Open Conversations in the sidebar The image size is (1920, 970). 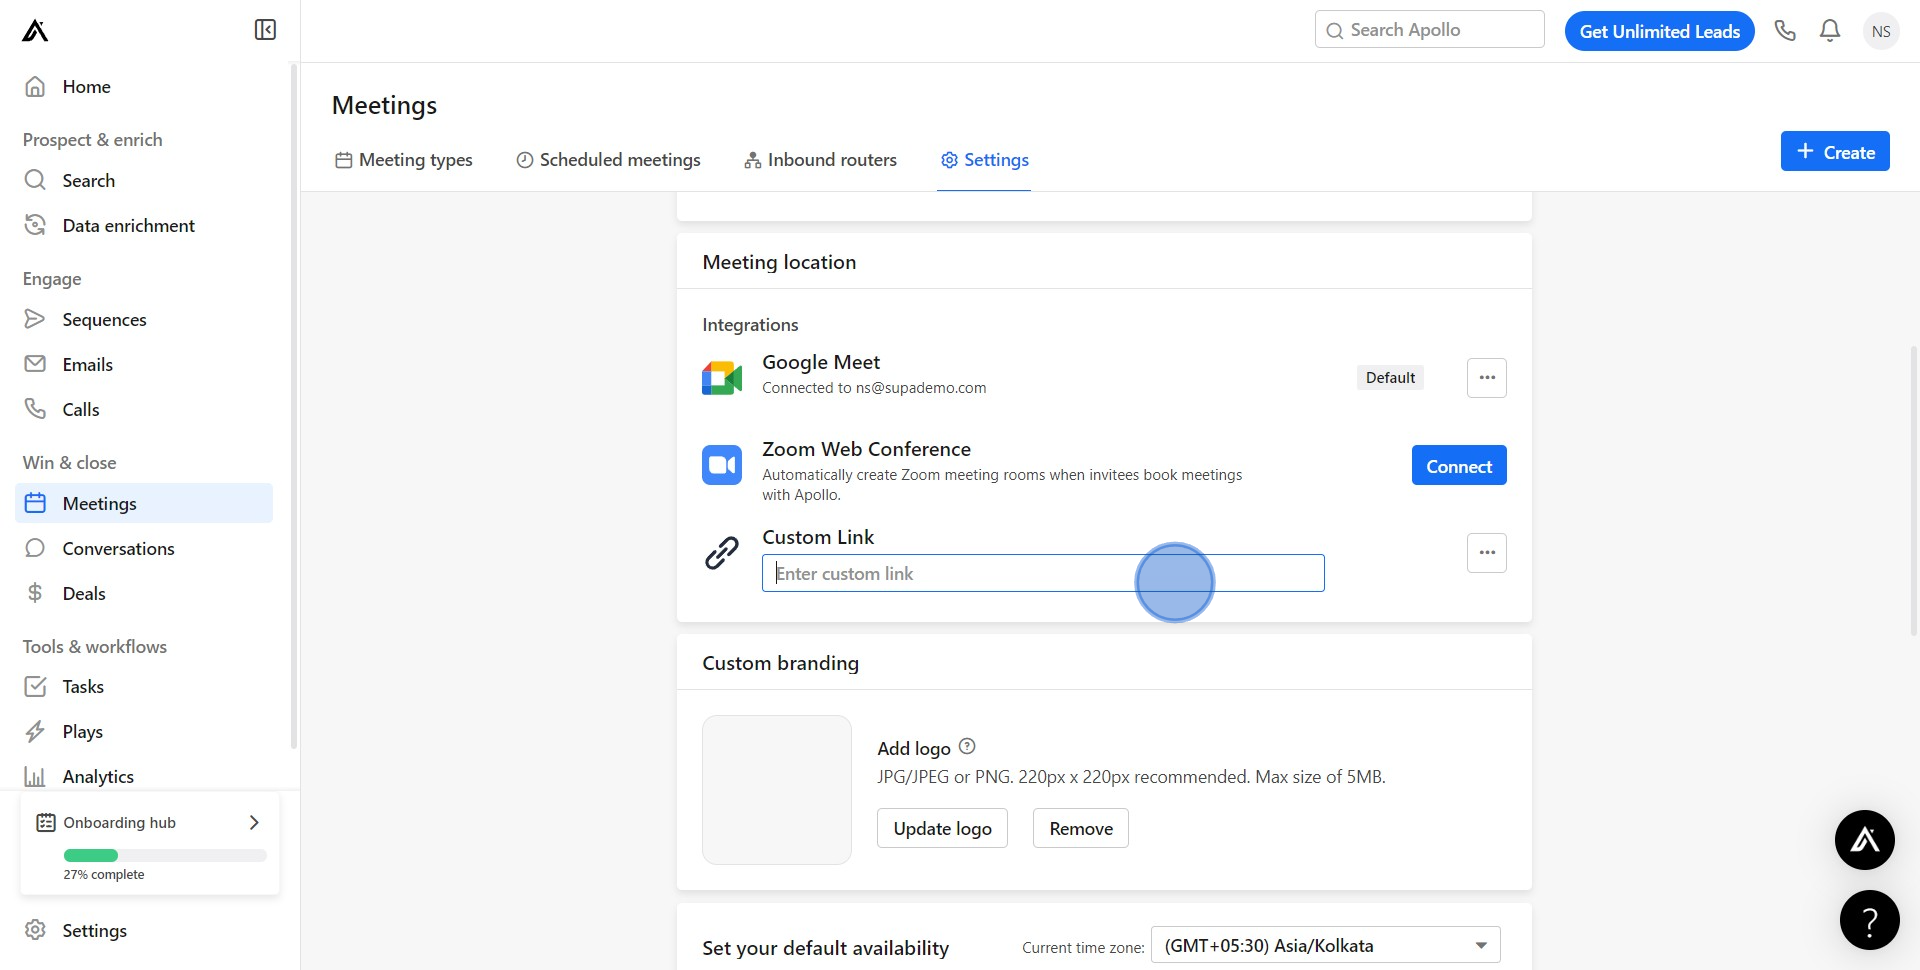144,549
